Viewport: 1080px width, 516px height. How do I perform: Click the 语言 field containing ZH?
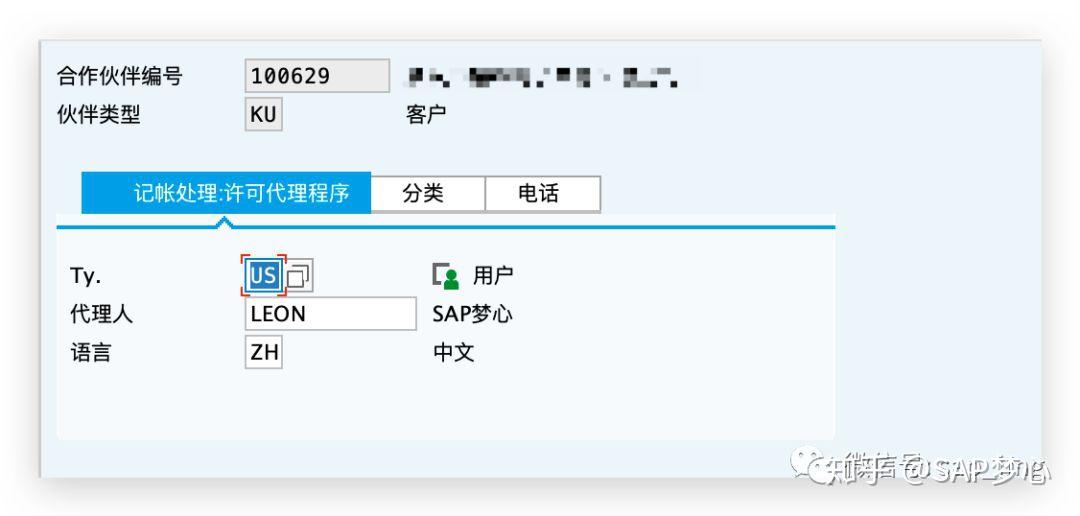(x=264, y=353)
